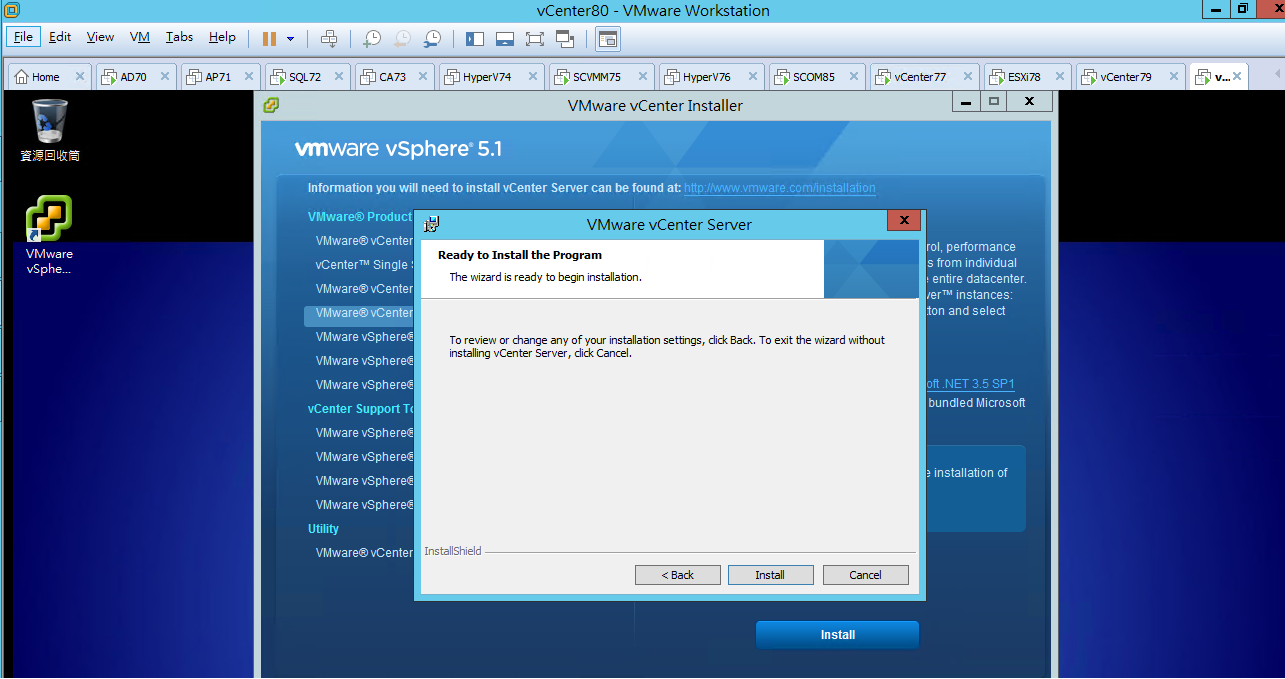
Task: Open the File menu
Action: [23, 37]
